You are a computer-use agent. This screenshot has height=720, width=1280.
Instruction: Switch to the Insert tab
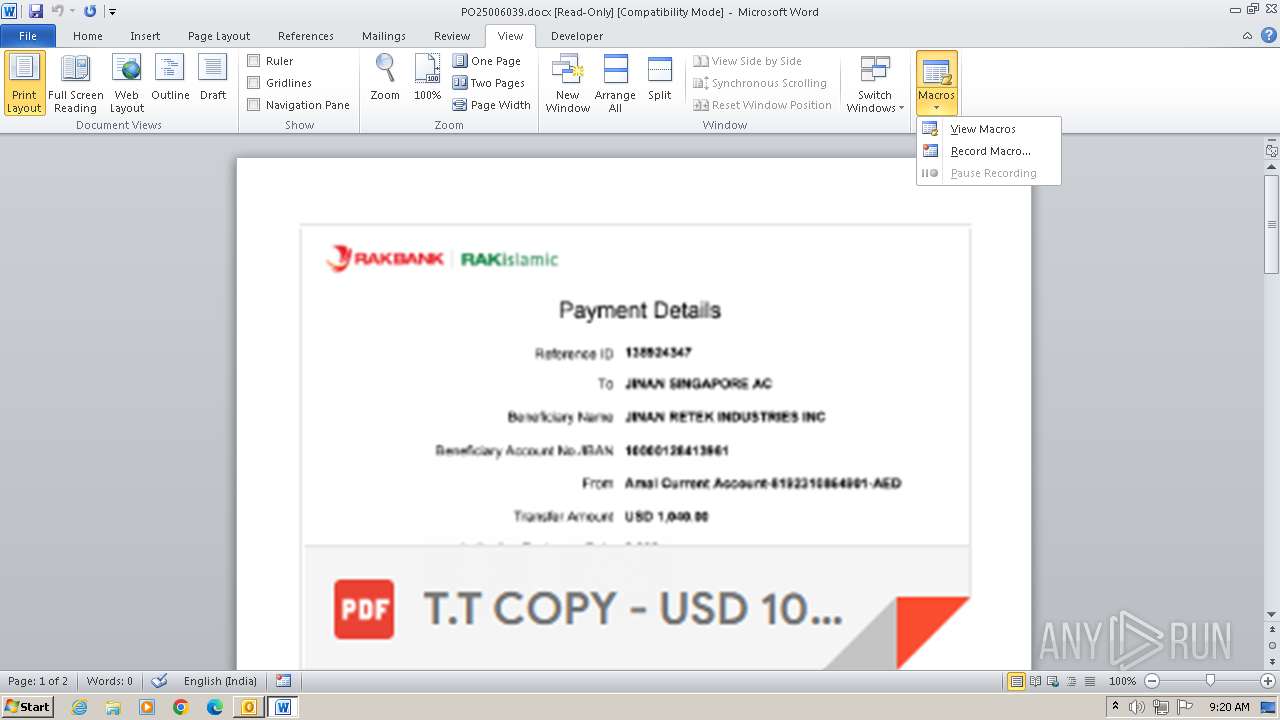pos(145,36)
